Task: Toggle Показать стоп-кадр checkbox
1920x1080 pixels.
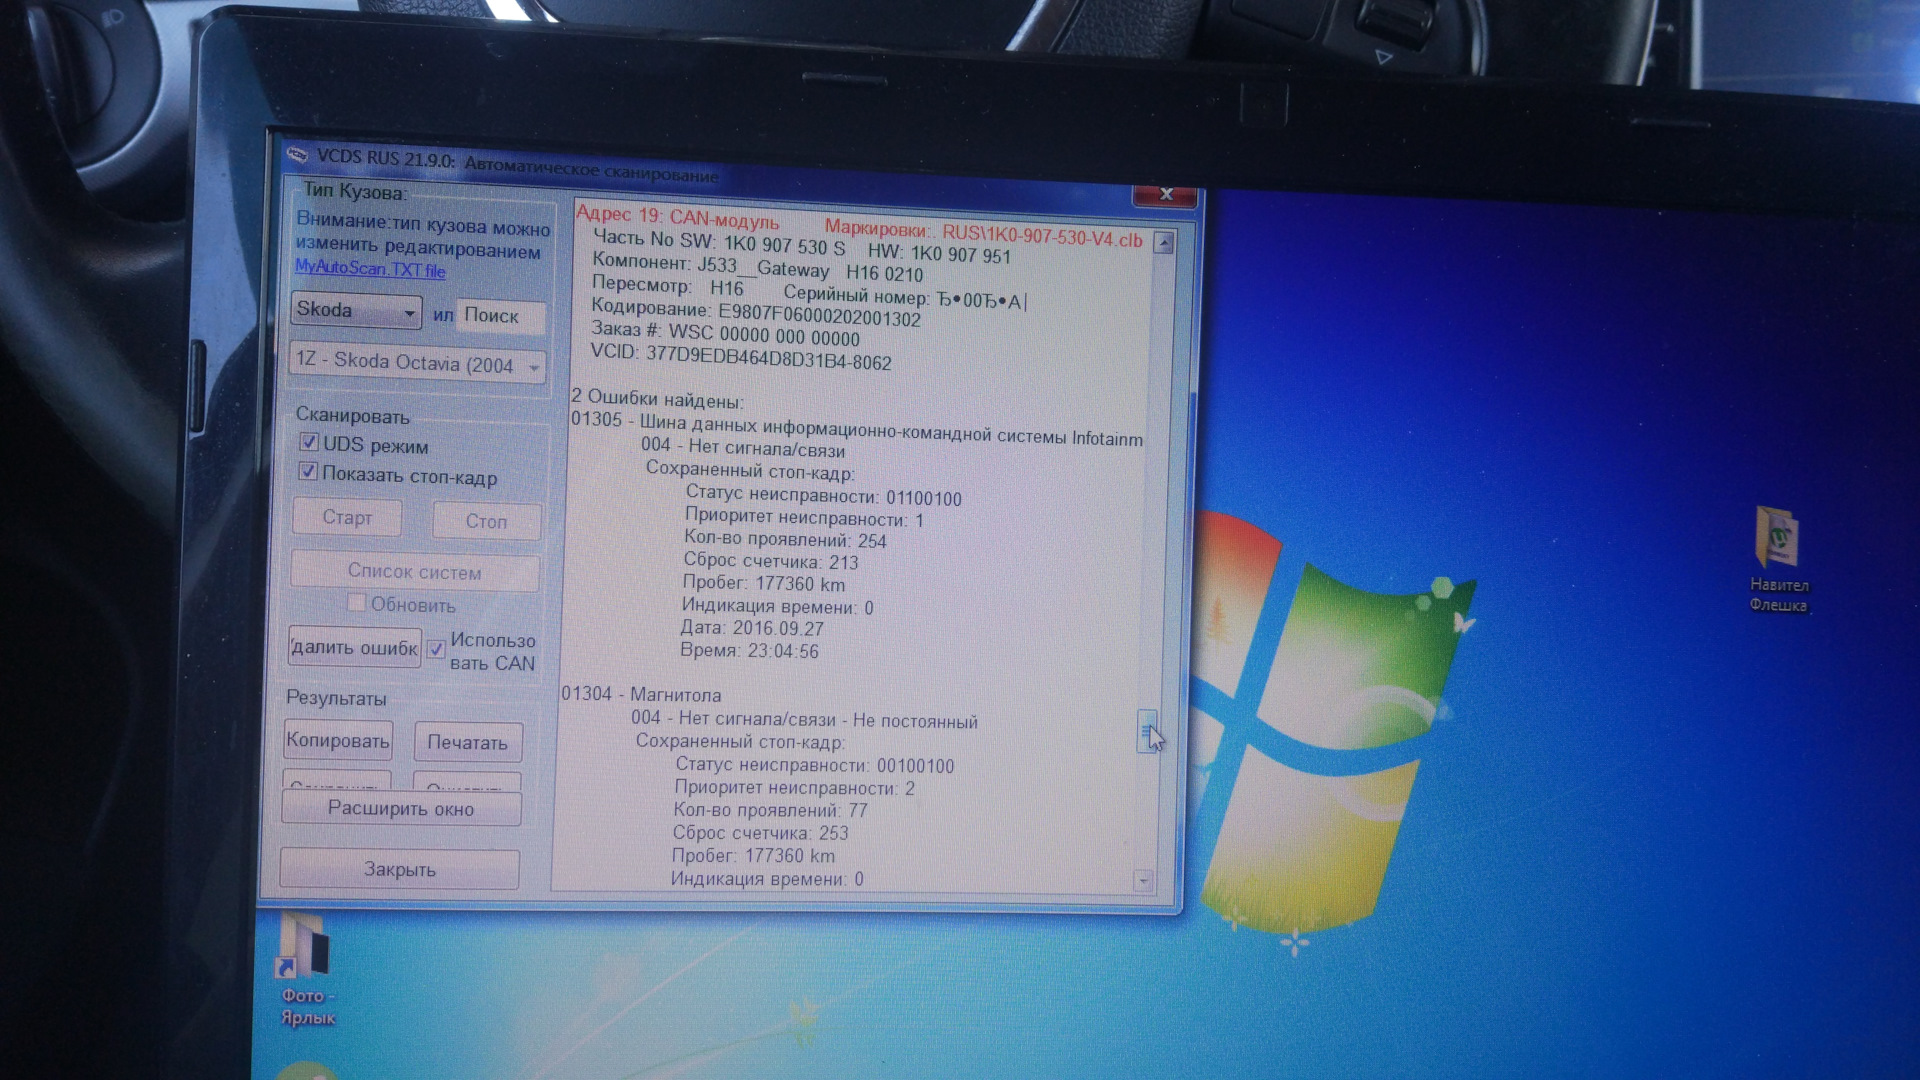Action: (x=308, y=472)
